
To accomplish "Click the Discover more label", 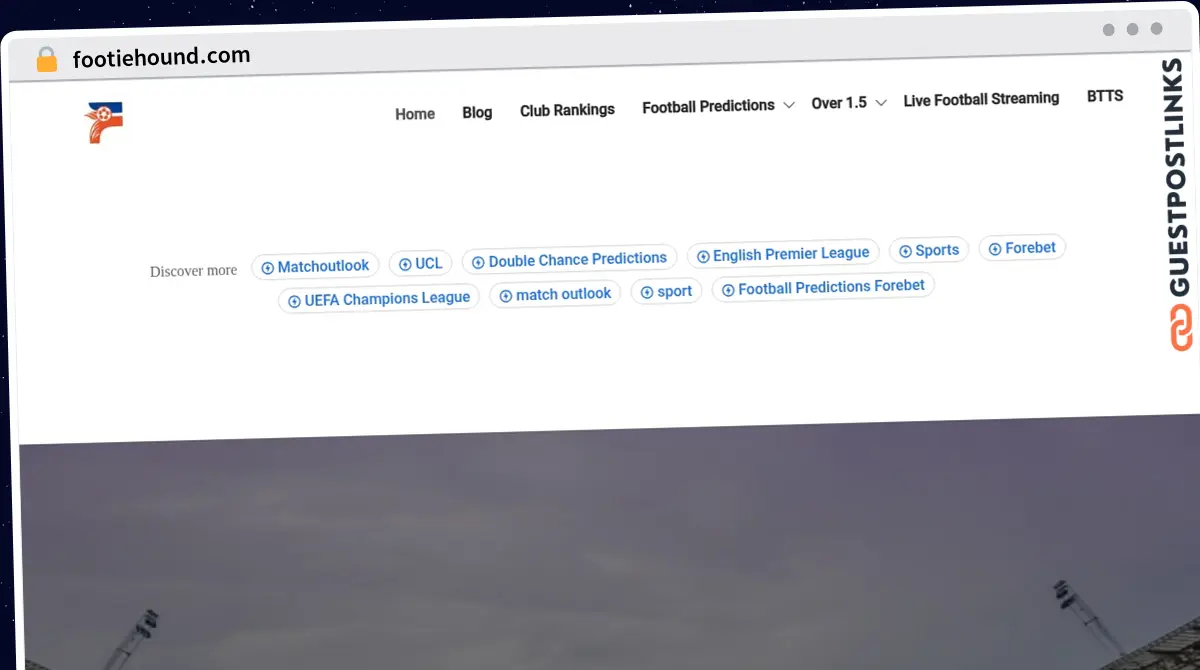I will 193,271.
